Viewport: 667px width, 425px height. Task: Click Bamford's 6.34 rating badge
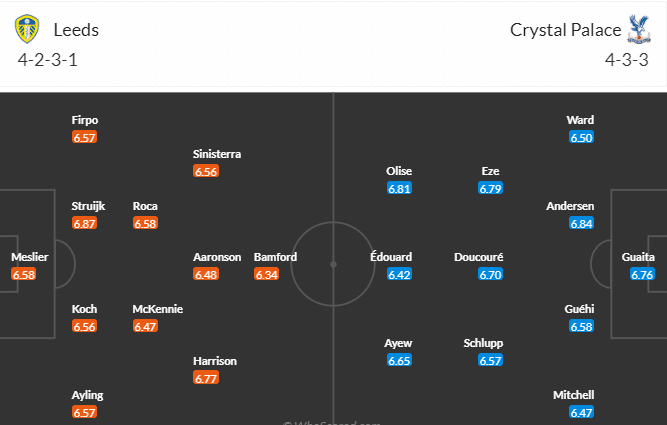[266, 275]
